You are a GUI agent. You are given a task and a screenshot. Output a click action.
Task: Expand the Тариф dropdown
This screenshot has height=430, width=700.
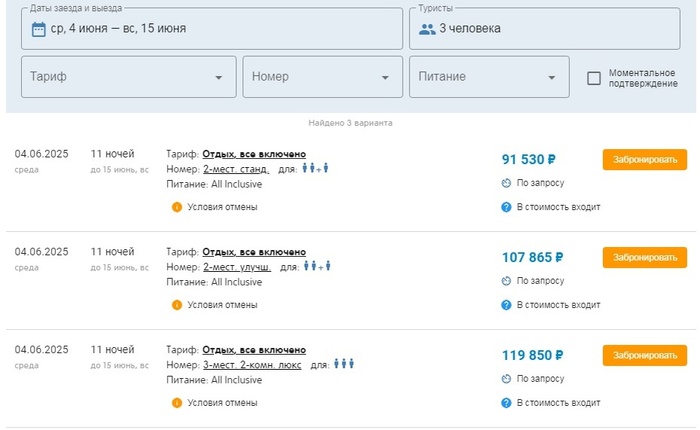(129, 77)
